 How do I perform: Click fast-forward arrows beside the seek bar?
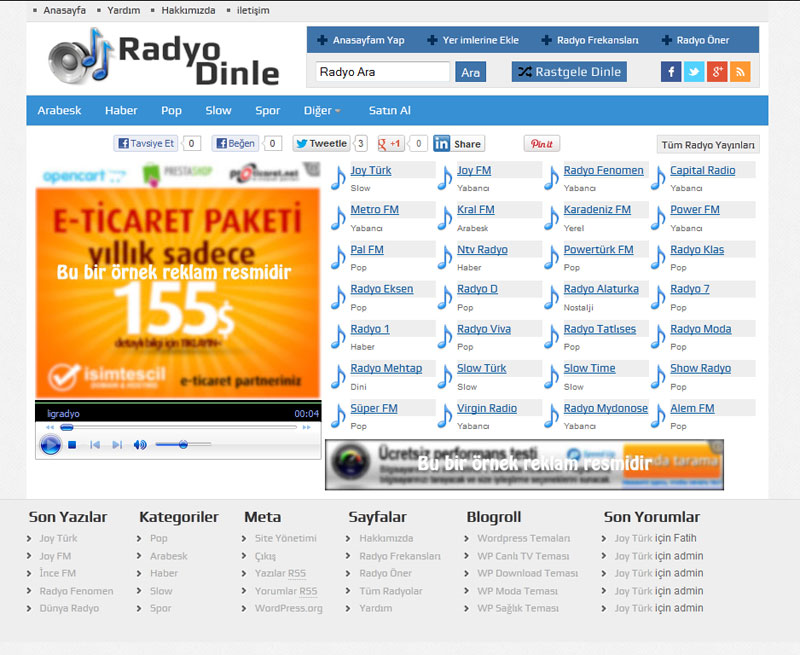coord(306,427)
